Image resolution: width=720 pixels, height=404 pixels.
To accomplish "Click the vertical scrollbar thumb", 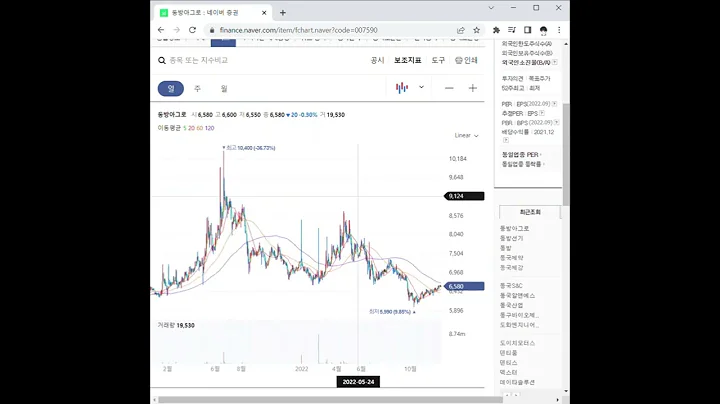I will click(x=566, y=154).
